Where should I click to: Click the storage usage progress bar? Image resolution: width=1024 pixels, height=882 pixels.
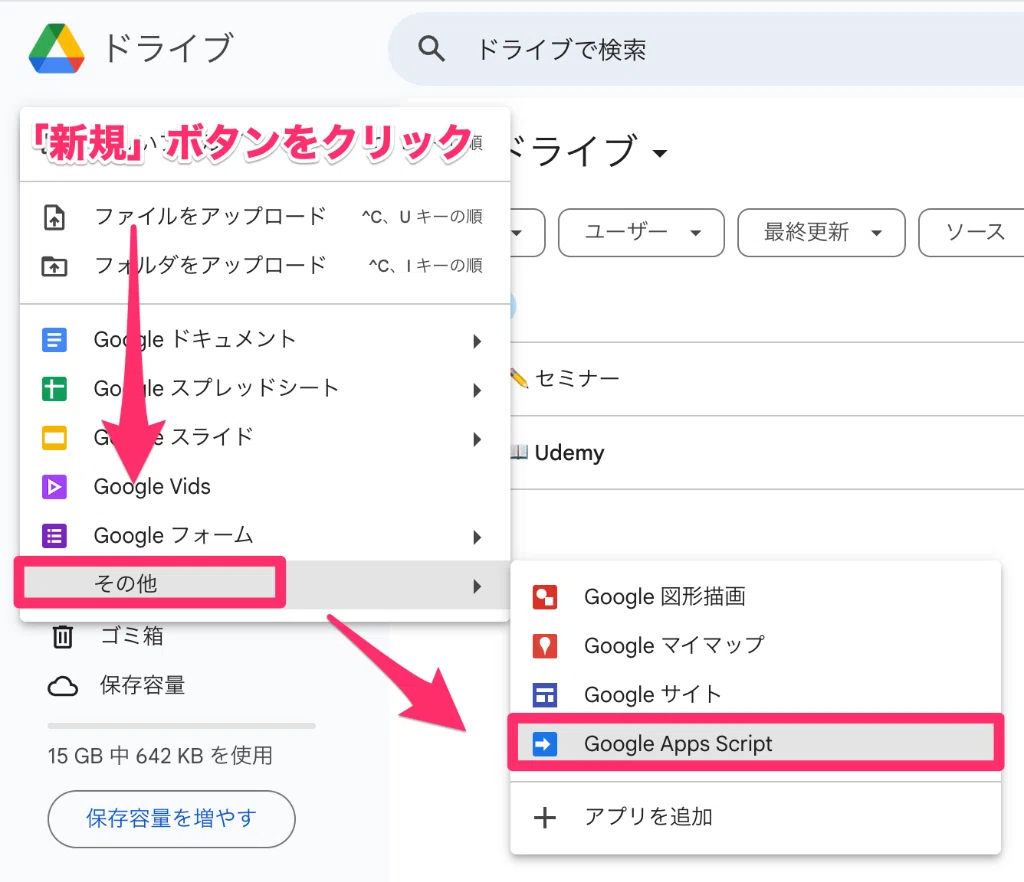click(x=182, y=726)
